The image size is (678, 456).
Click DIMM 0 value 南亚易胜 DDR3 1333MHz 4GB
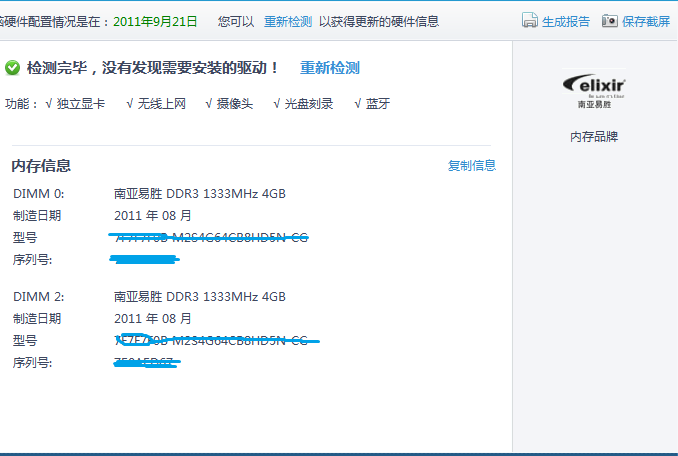click(200, 194)
